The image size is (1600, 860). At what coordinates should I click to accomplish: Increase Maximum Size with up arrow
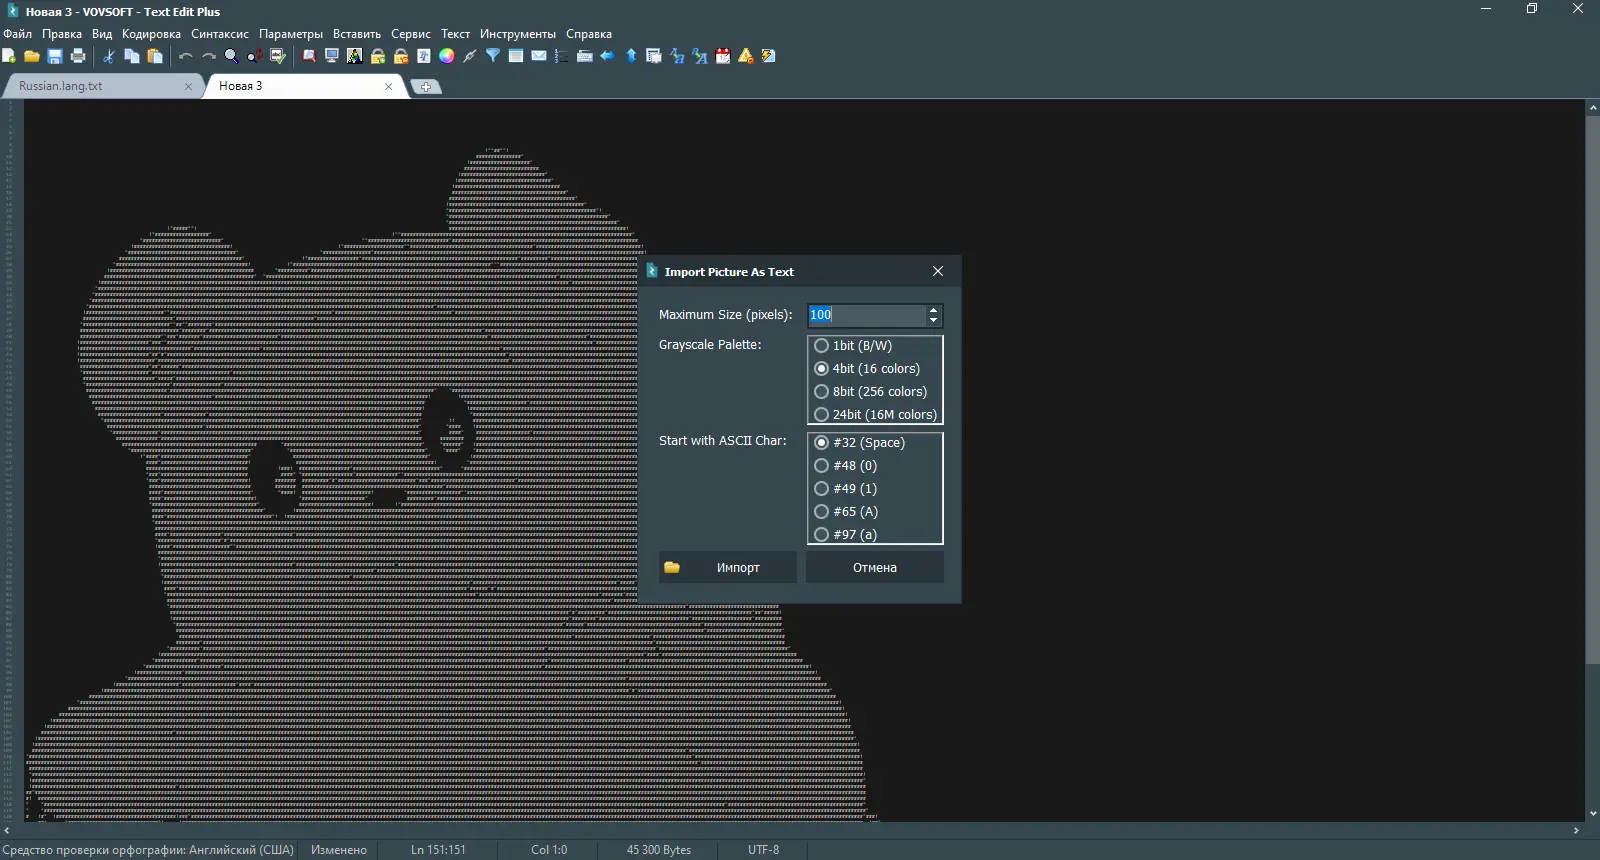934,310
